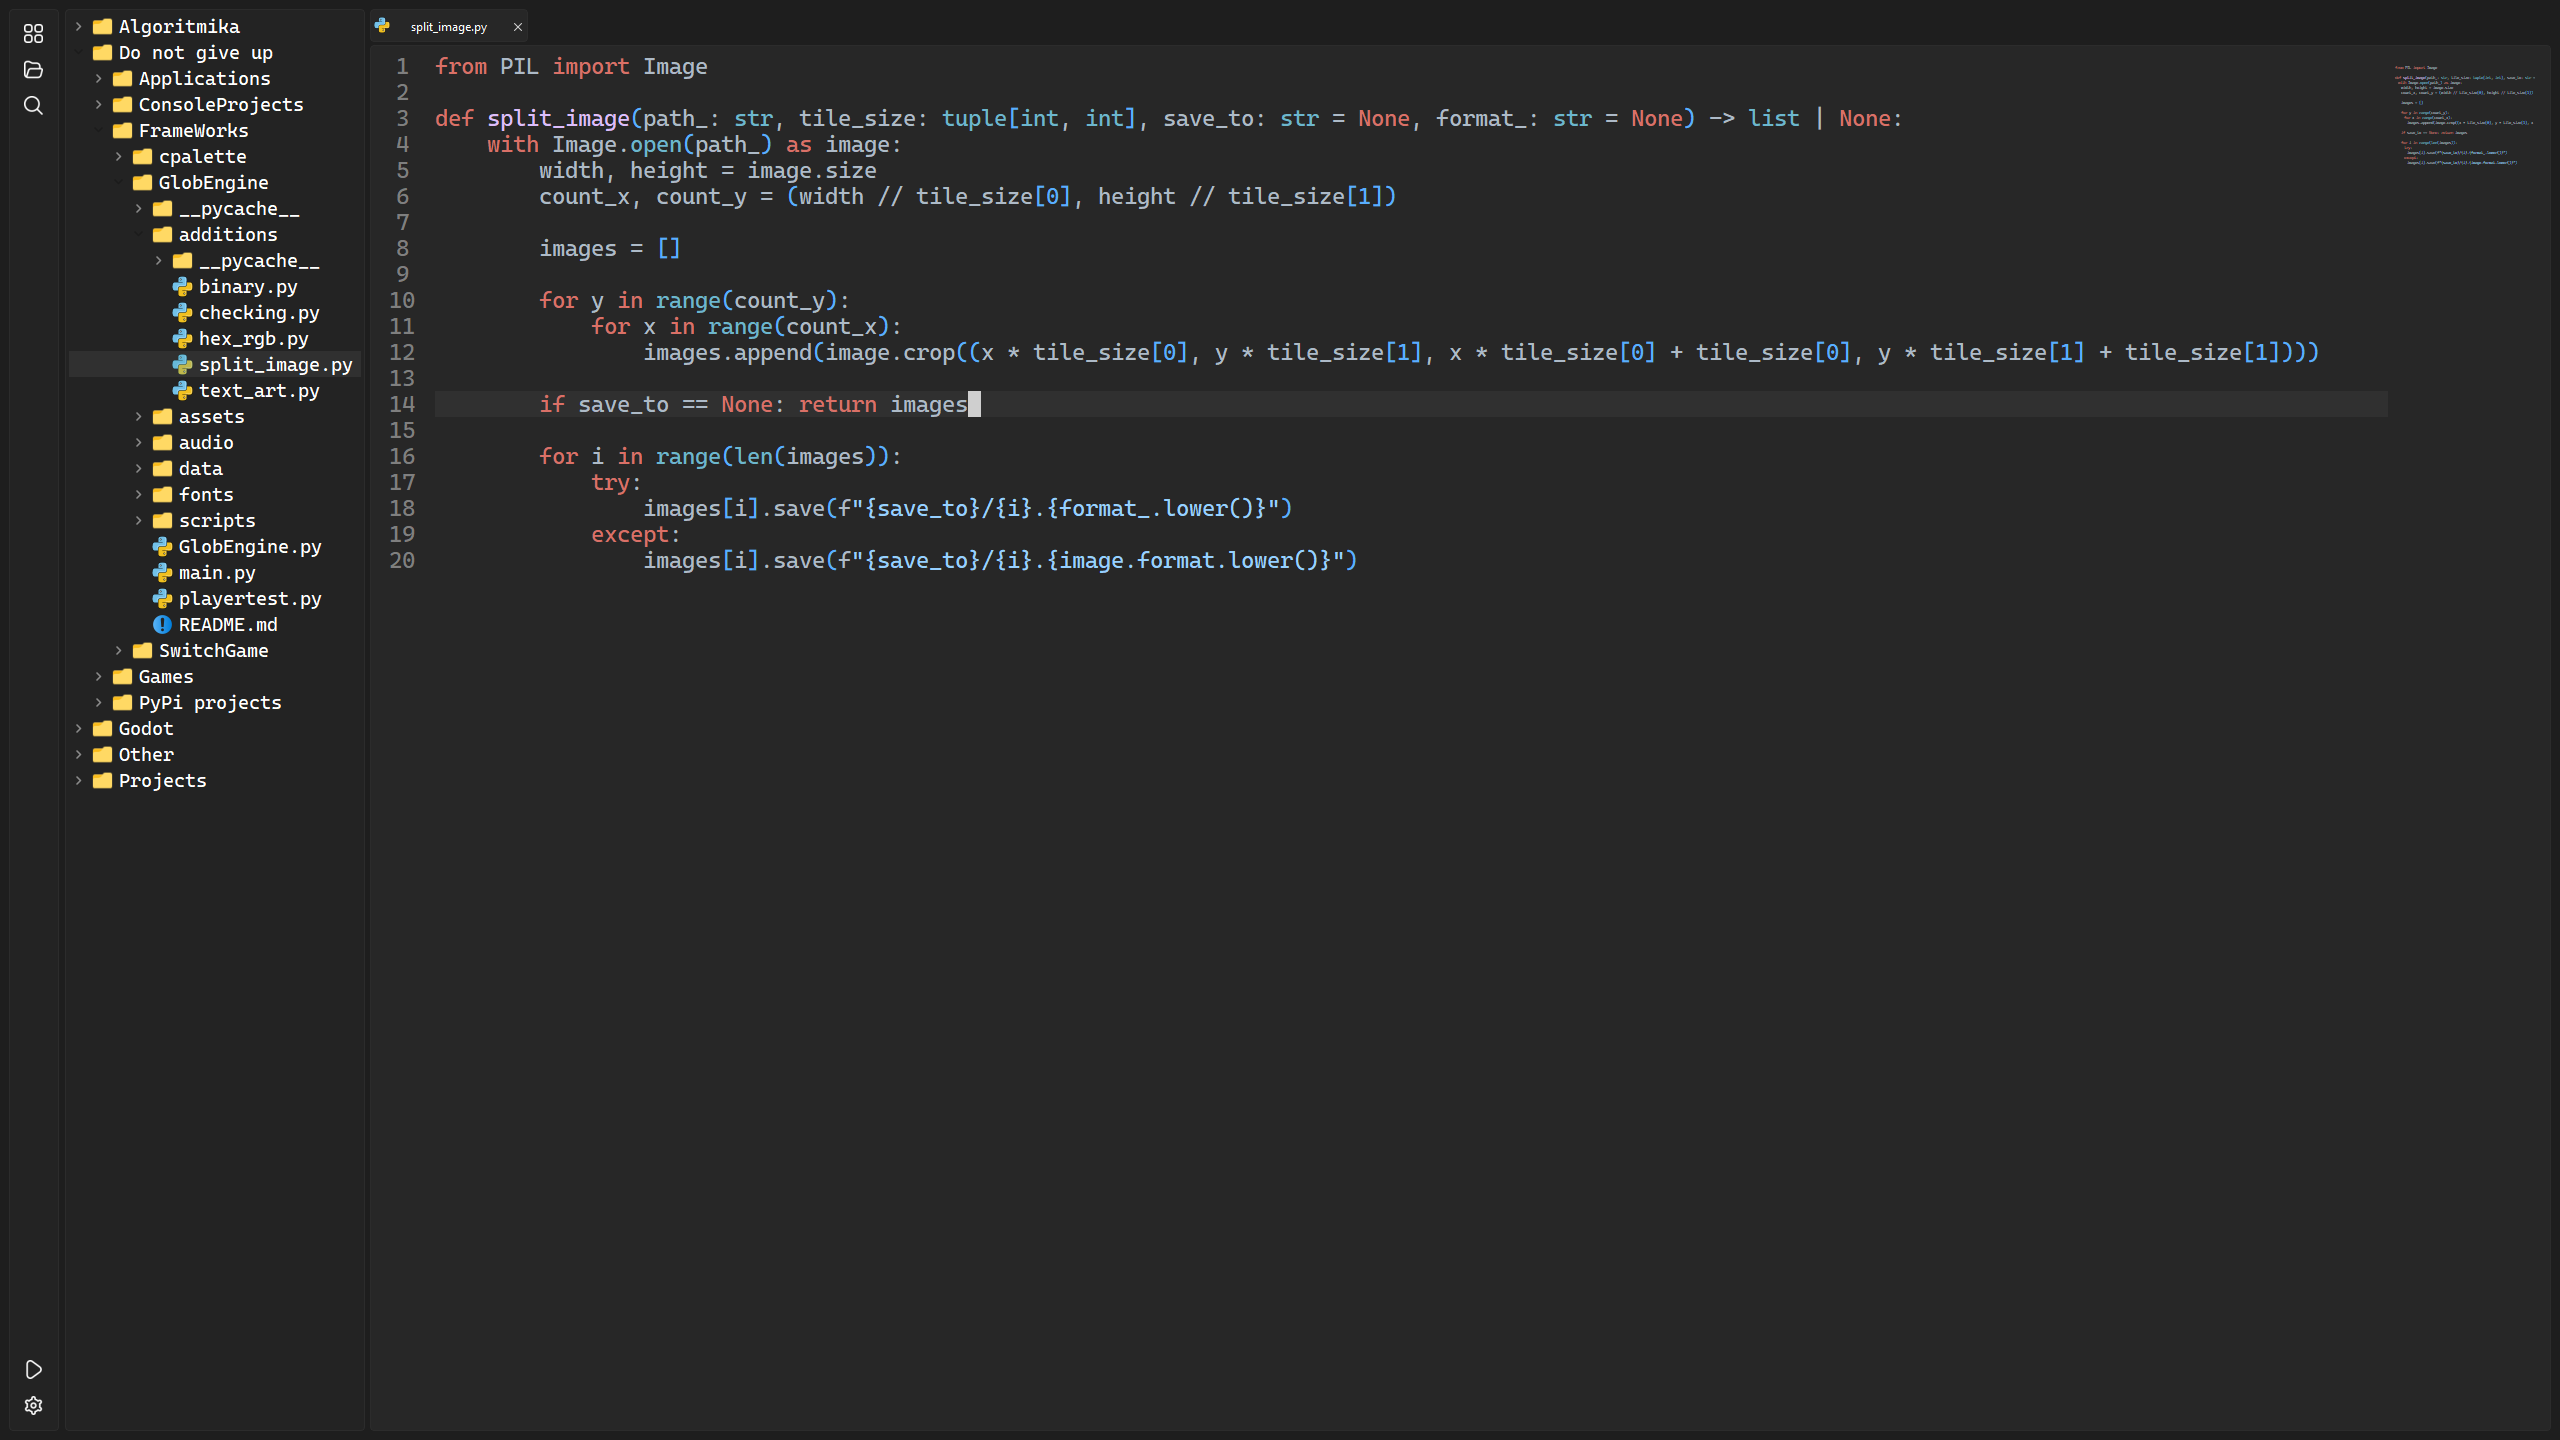Open checking.py from the file tree
The width and height of the screenshot is (2560, 1440).
pos(258,313)
